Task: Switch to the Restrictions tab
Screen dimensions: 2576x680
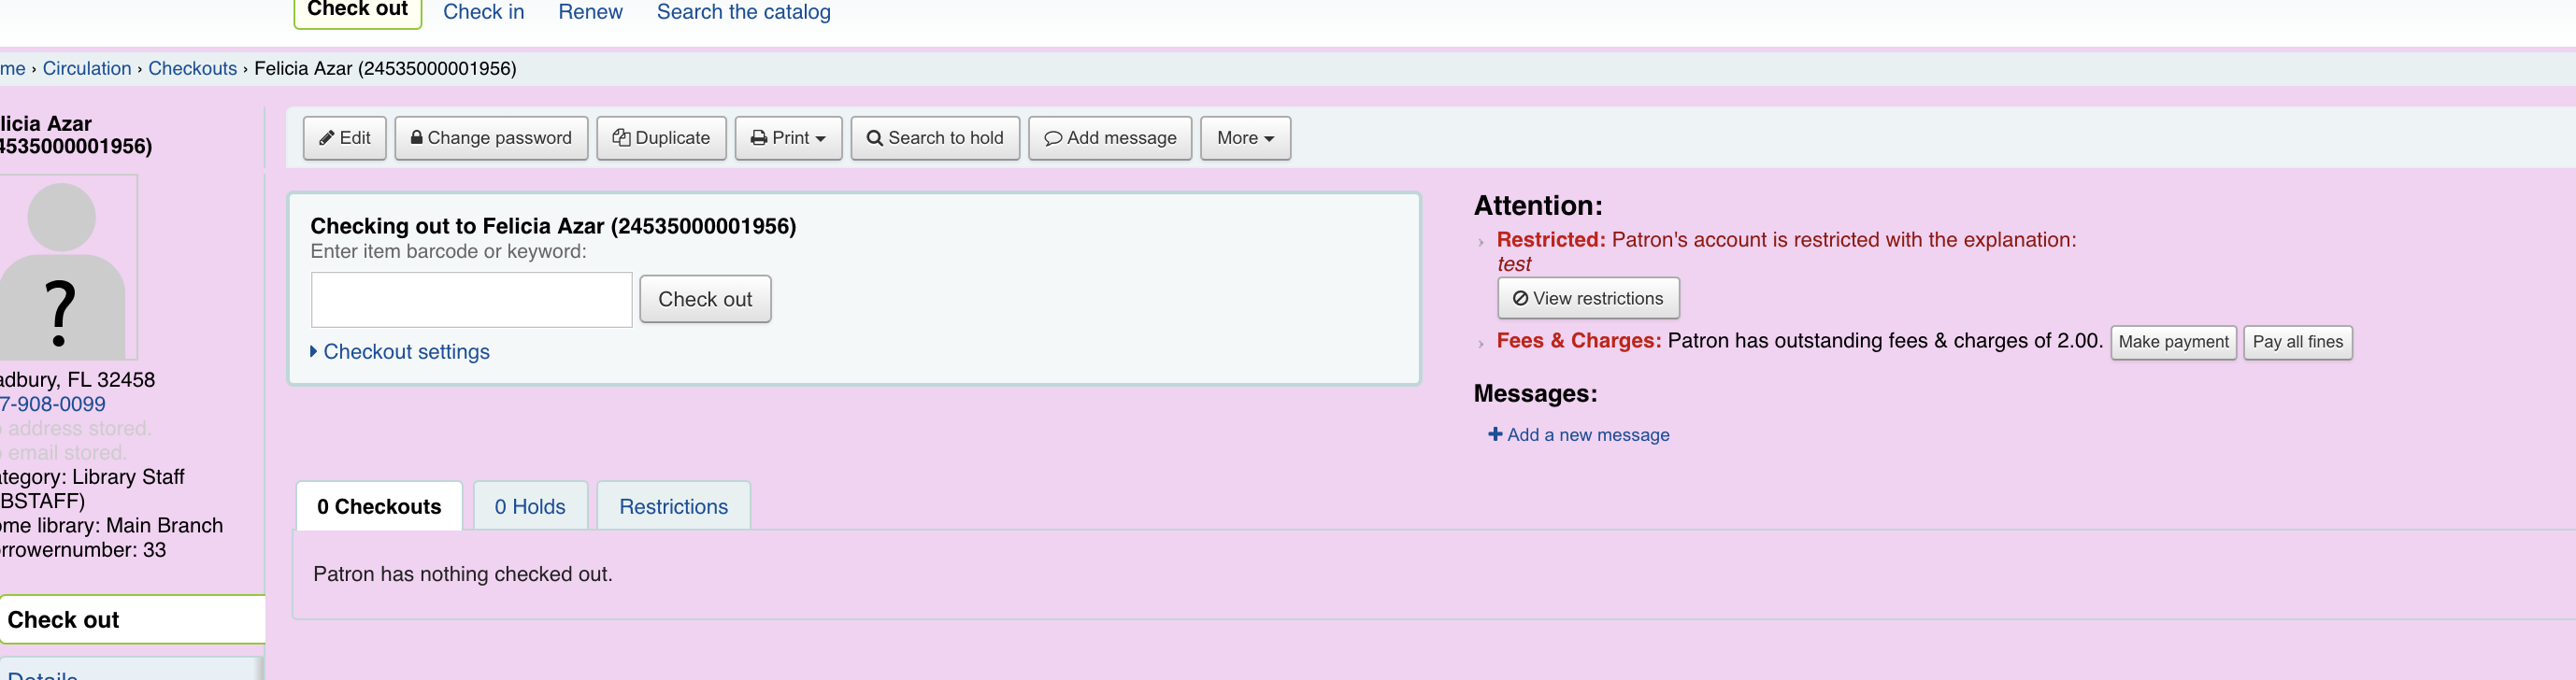Action: click(673, 506)
